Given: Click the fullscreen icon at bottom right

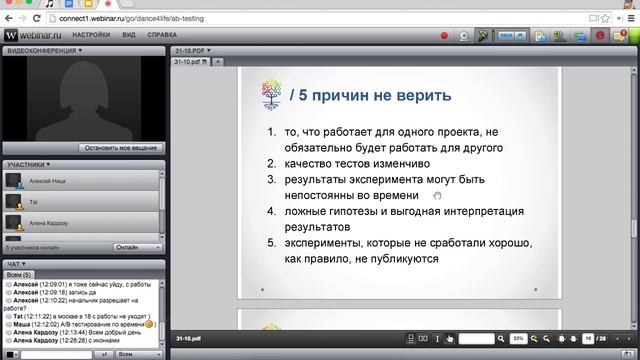Looking at the screenshot, I should pyautogui.click(x=628, y=355).
